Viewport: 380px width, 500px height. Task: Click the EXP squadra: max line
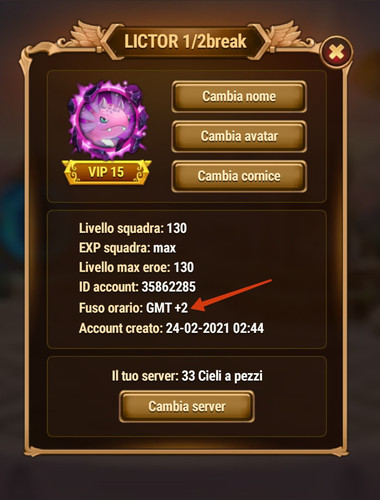(127, 248)
